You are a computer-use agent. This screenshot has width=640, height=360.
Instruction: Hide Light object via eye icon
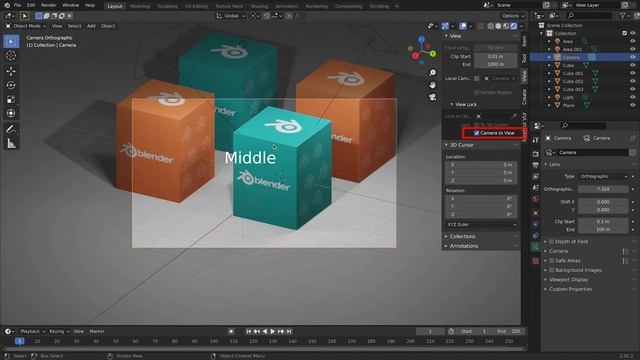pos(633,97)
